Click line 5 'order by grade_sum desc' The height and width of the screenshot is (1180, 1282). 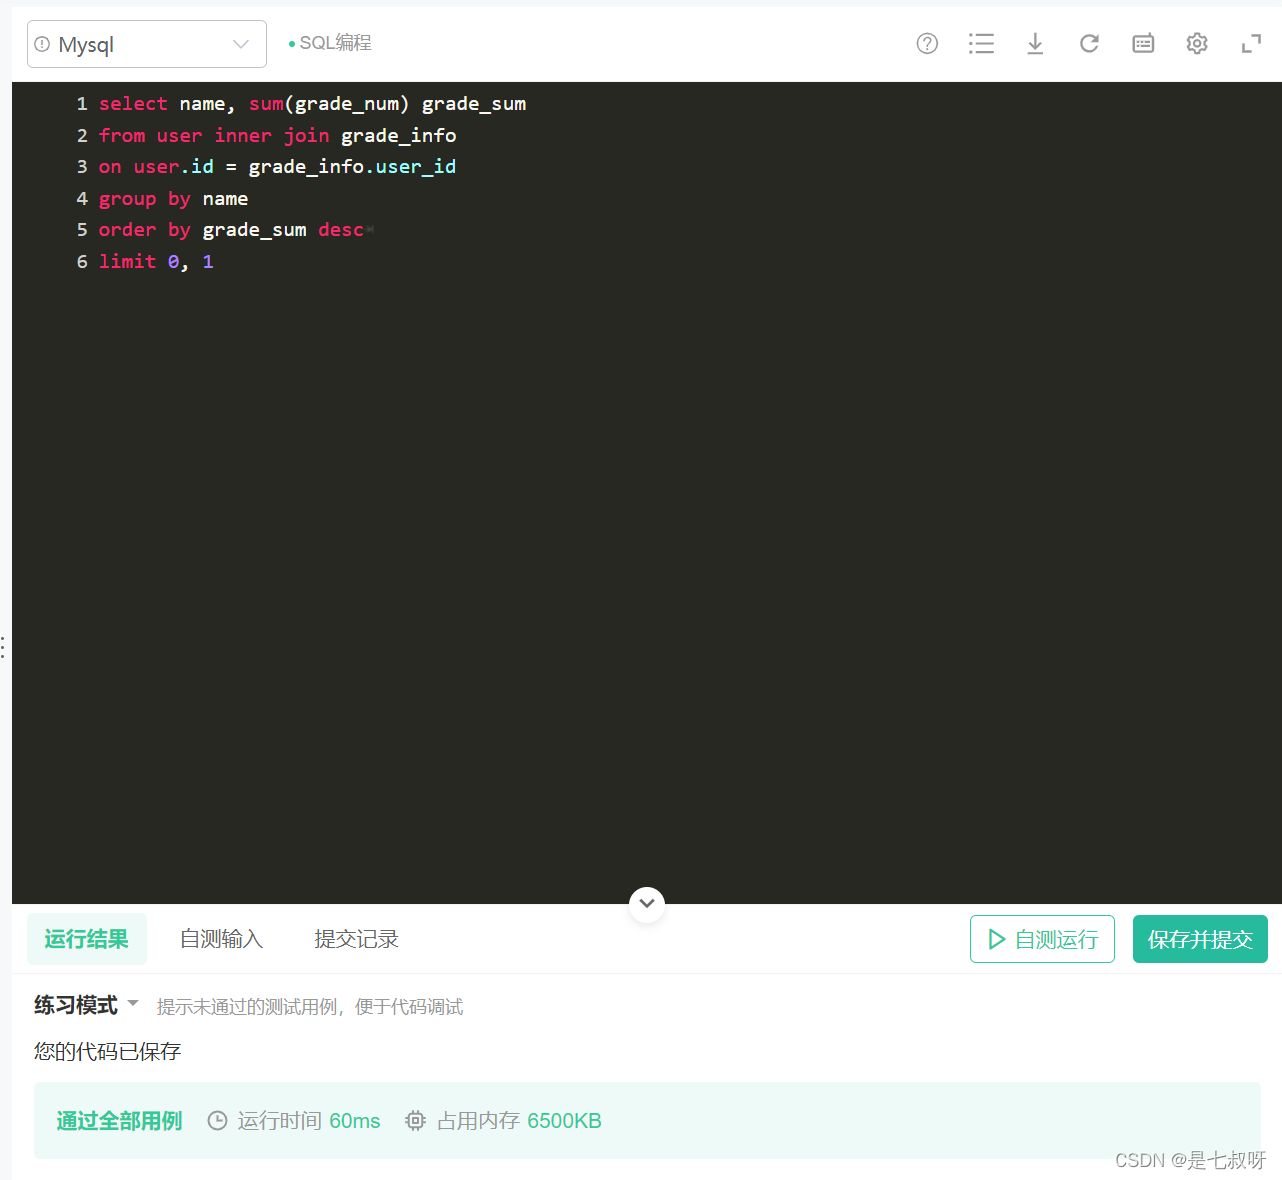tap(231, 230)
